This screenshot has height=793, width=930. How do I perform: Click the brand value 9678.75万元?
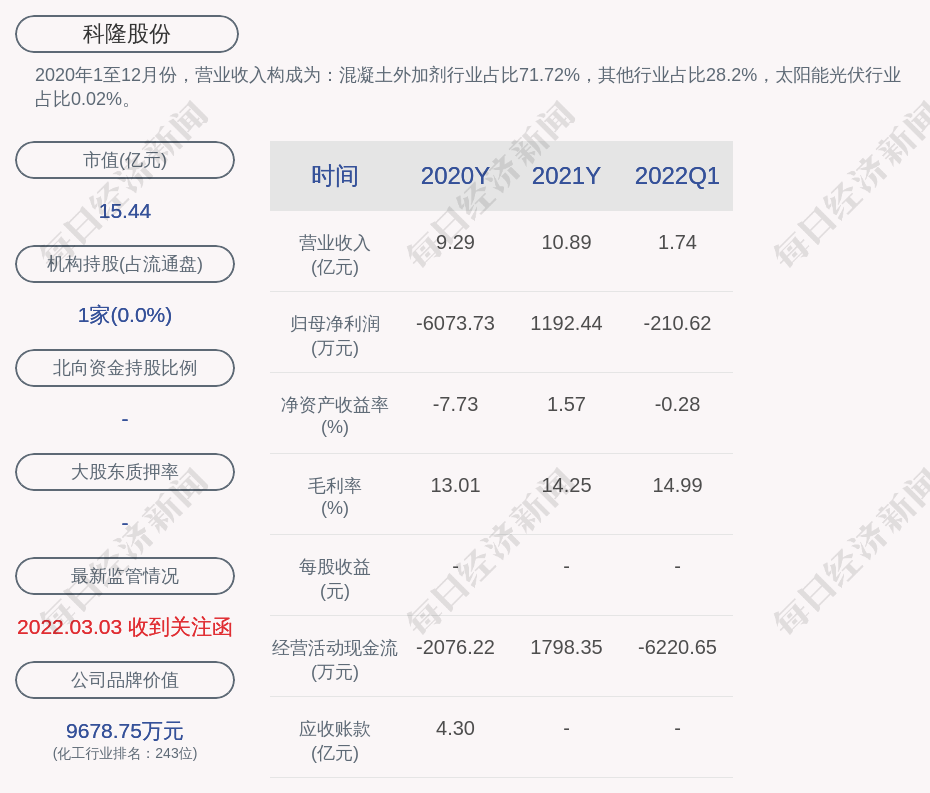click(125, 731)
